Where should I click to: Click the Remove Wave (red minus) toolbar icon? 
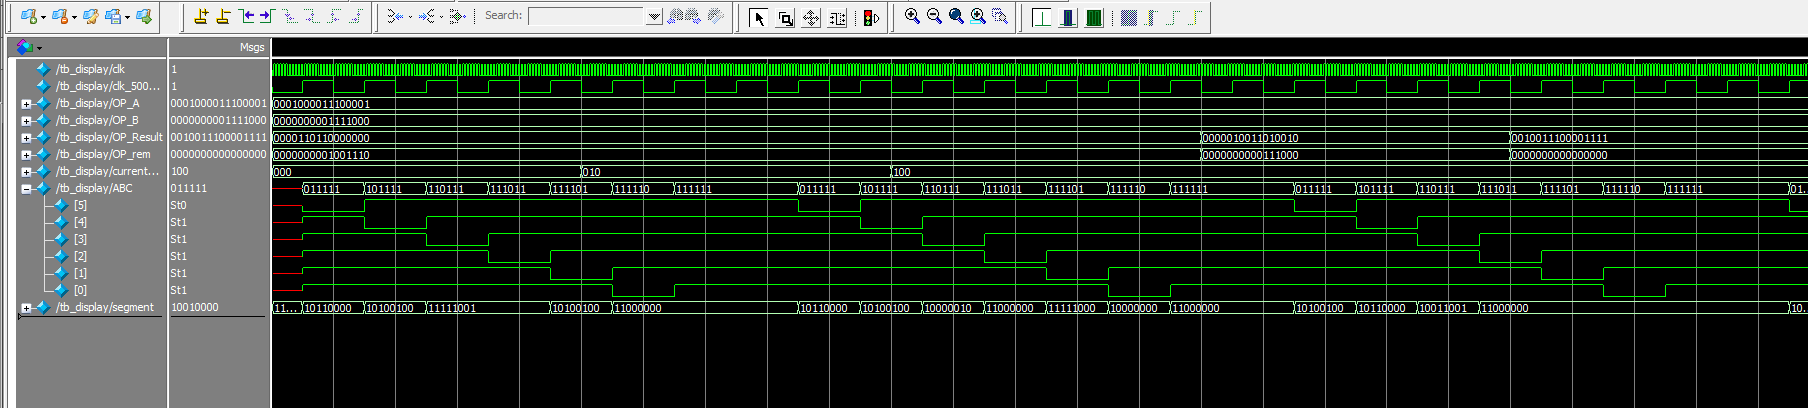pyautogui.click(x=60, y=16)
